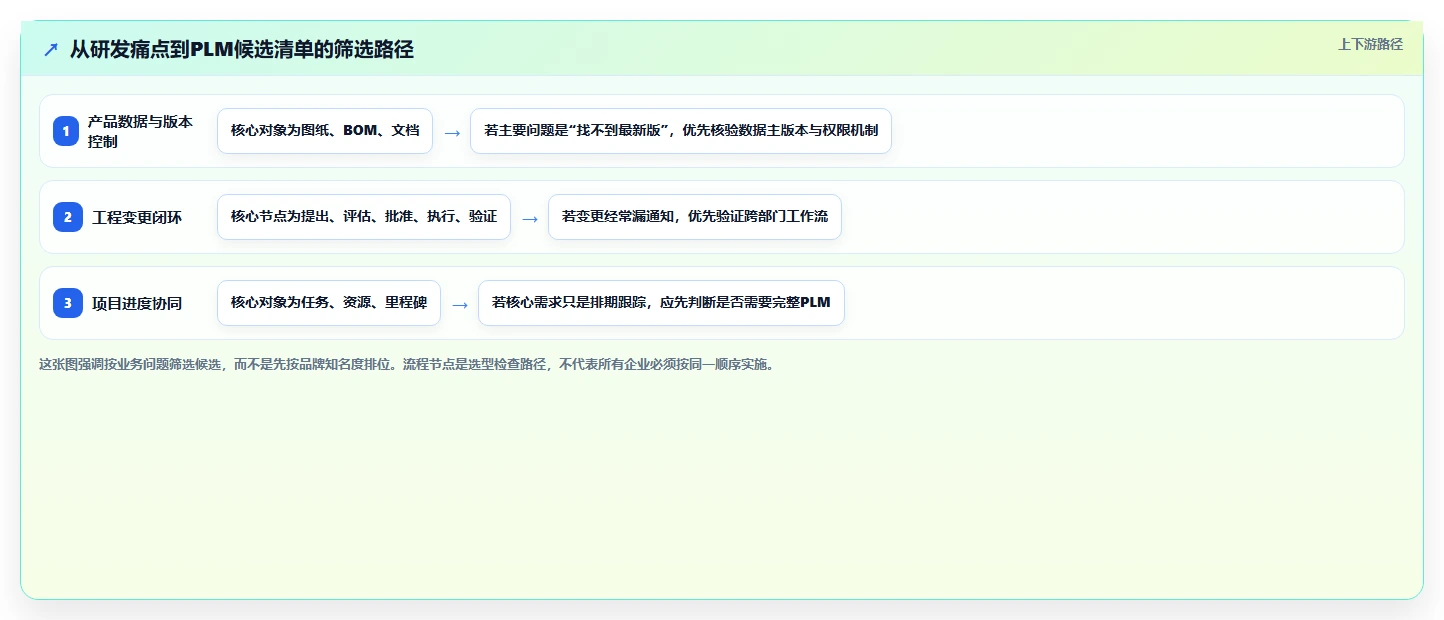Click the box 若主要问题是"找不到最新版"
Screen dimensions: 1444x620
click(681, 131)
